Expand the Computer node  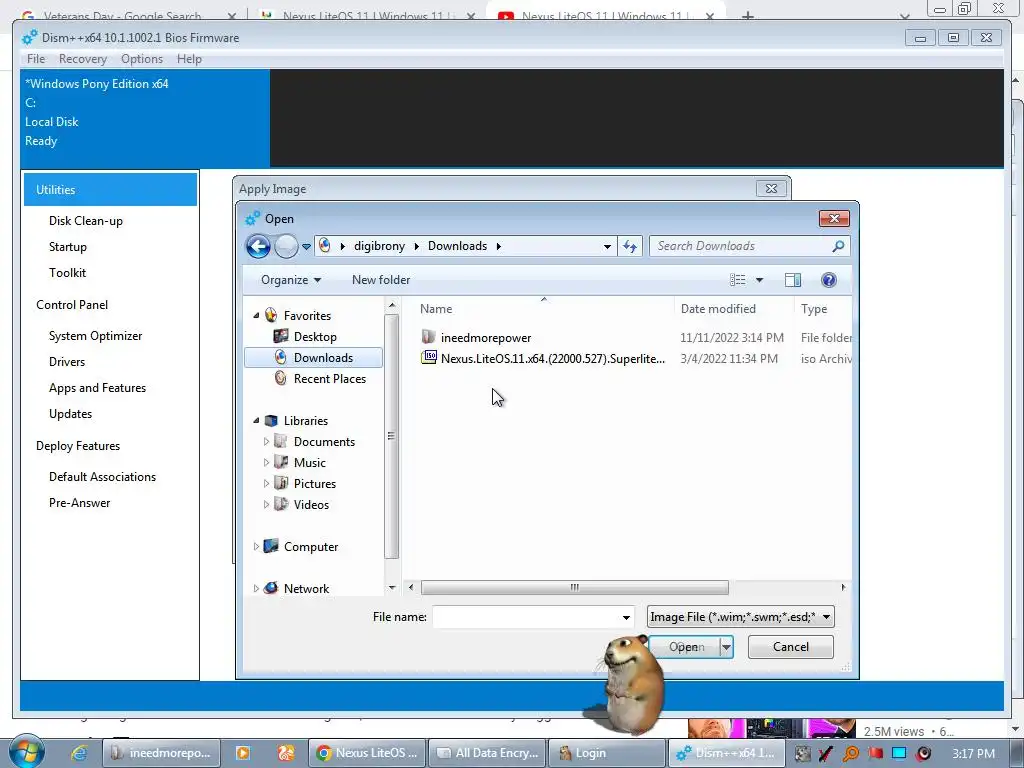pyautogui.click(x=256, y=547)
